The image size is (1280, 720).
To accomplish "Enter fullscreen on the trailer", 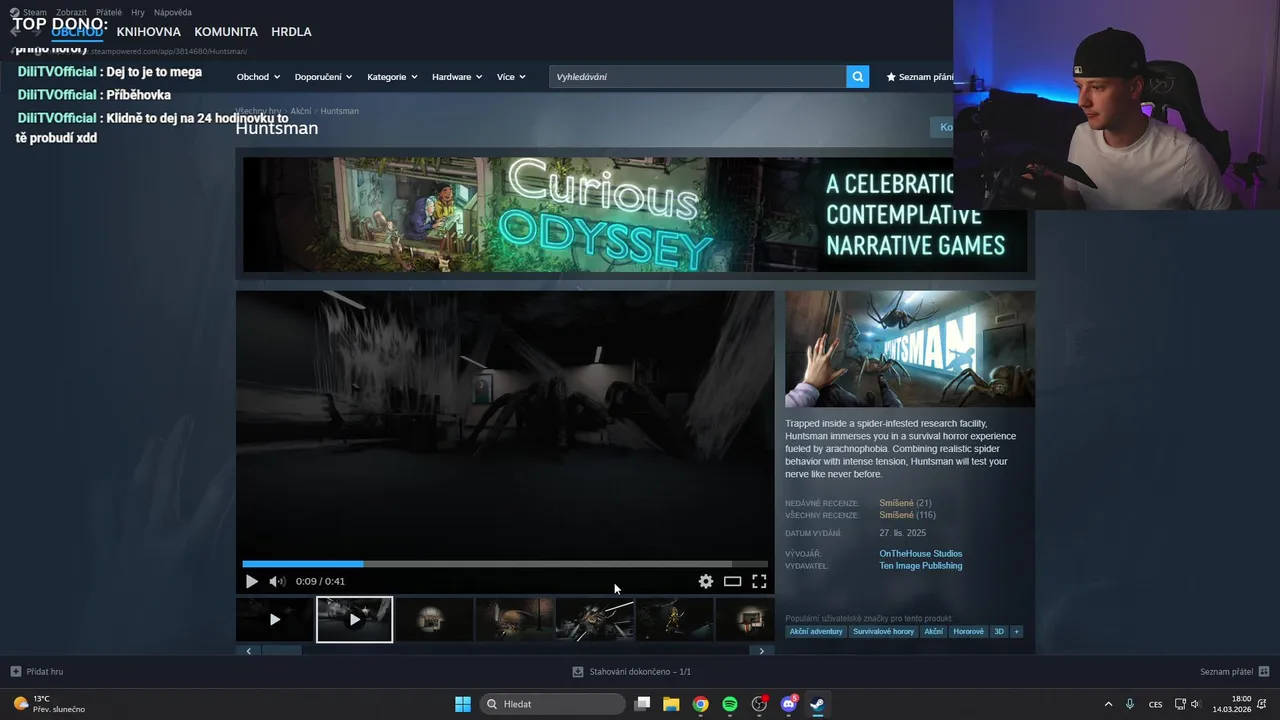I will 759,581.
